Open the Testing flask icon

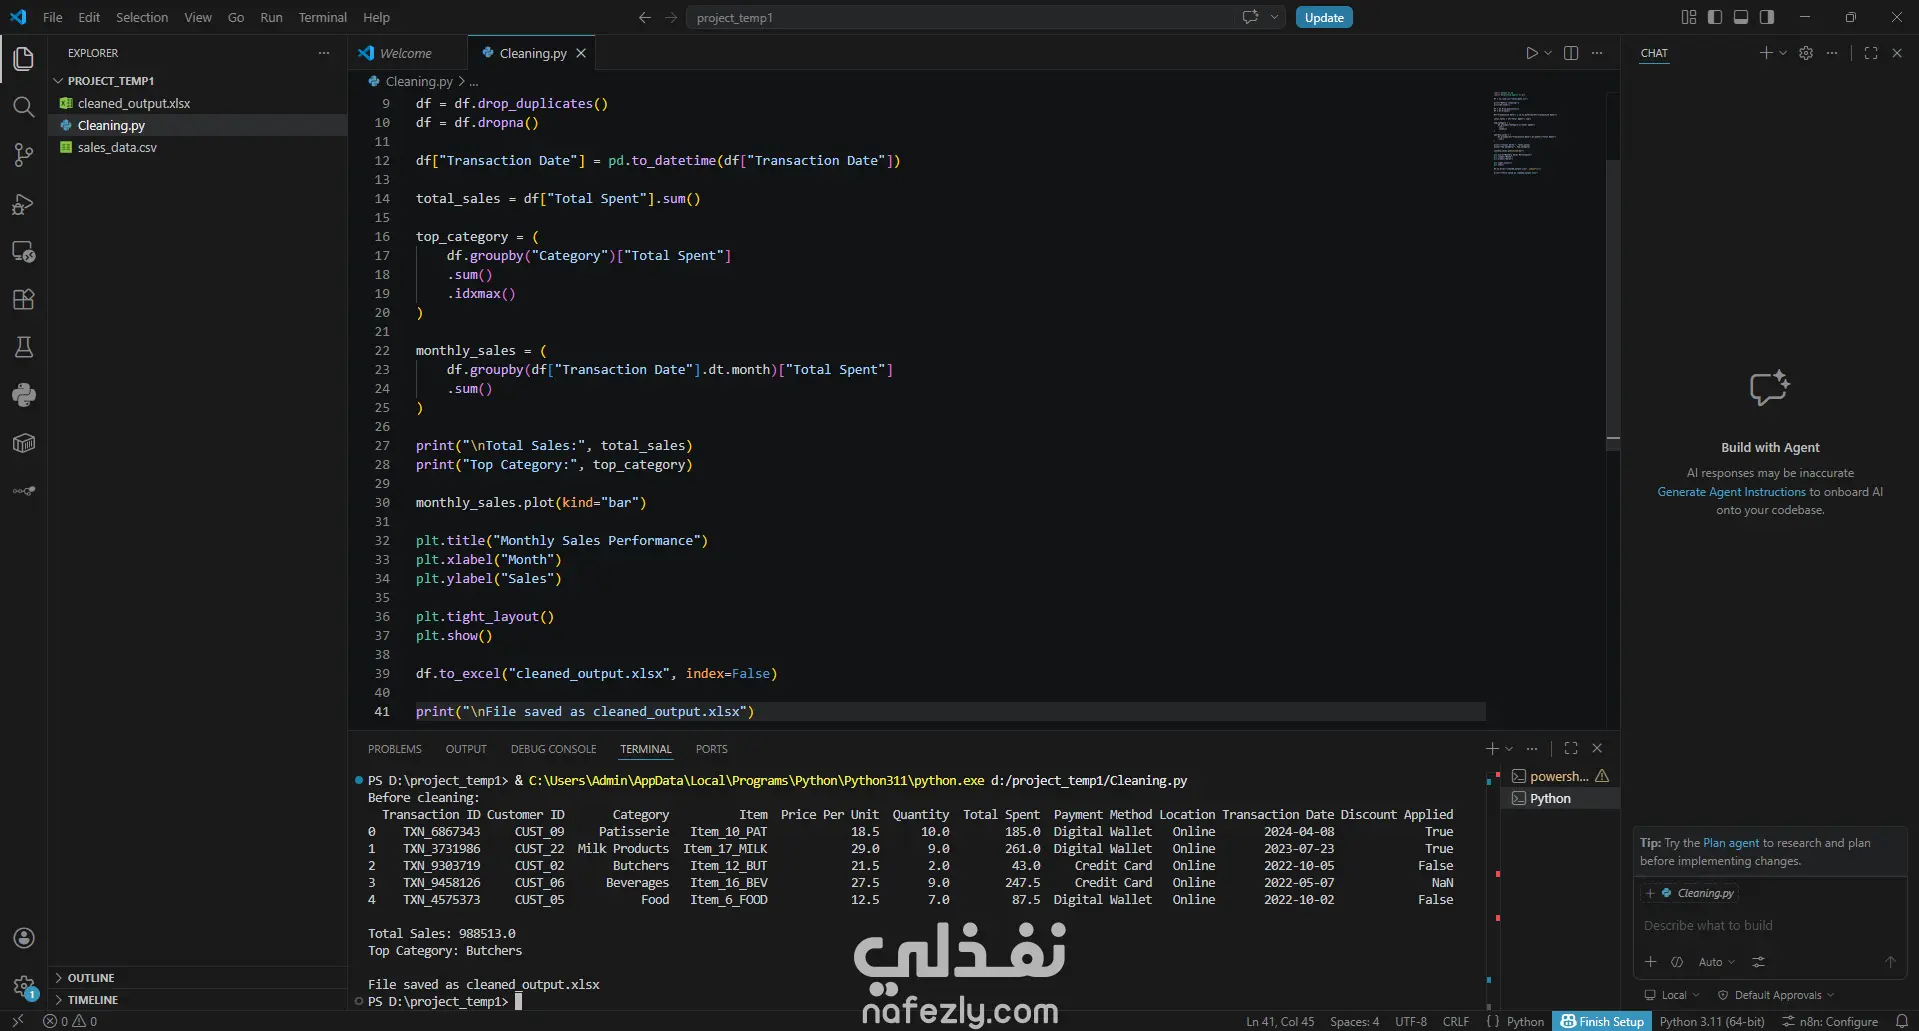tap(24, 347)
